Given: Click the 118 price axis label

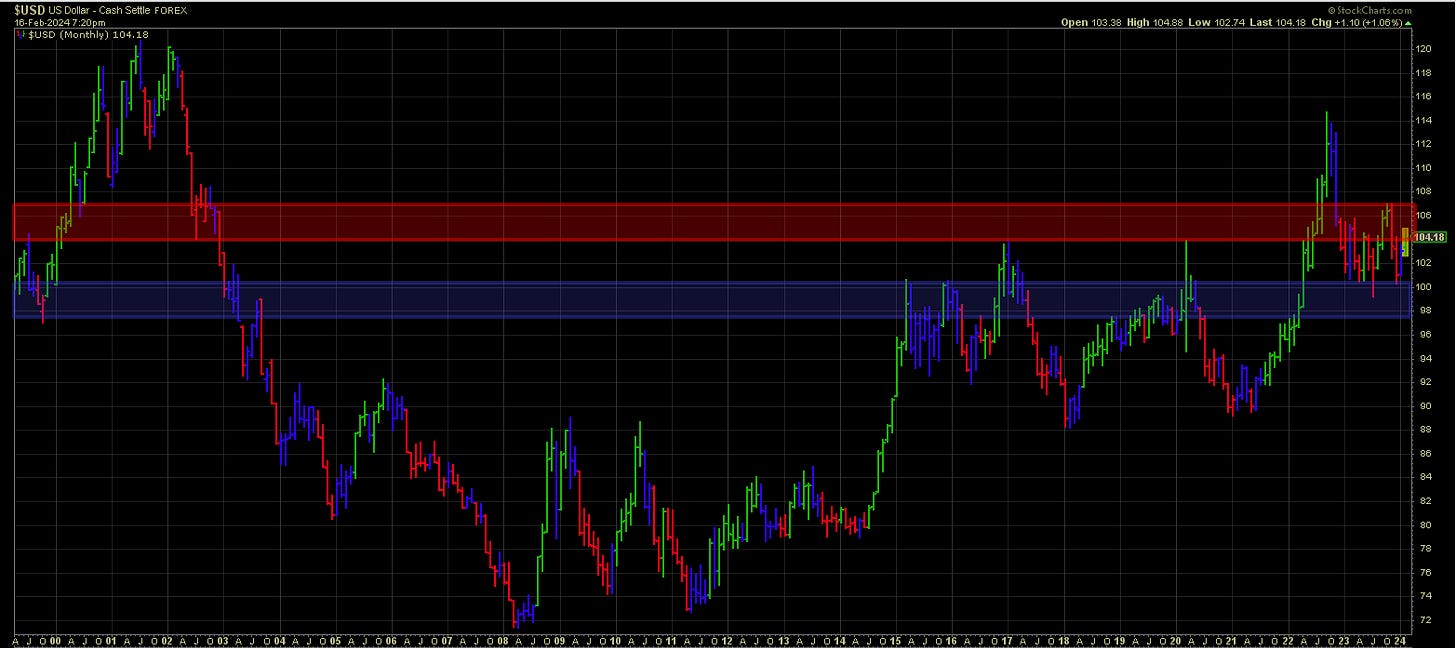Looking at the screenshot, I should tap(1424, 73).
